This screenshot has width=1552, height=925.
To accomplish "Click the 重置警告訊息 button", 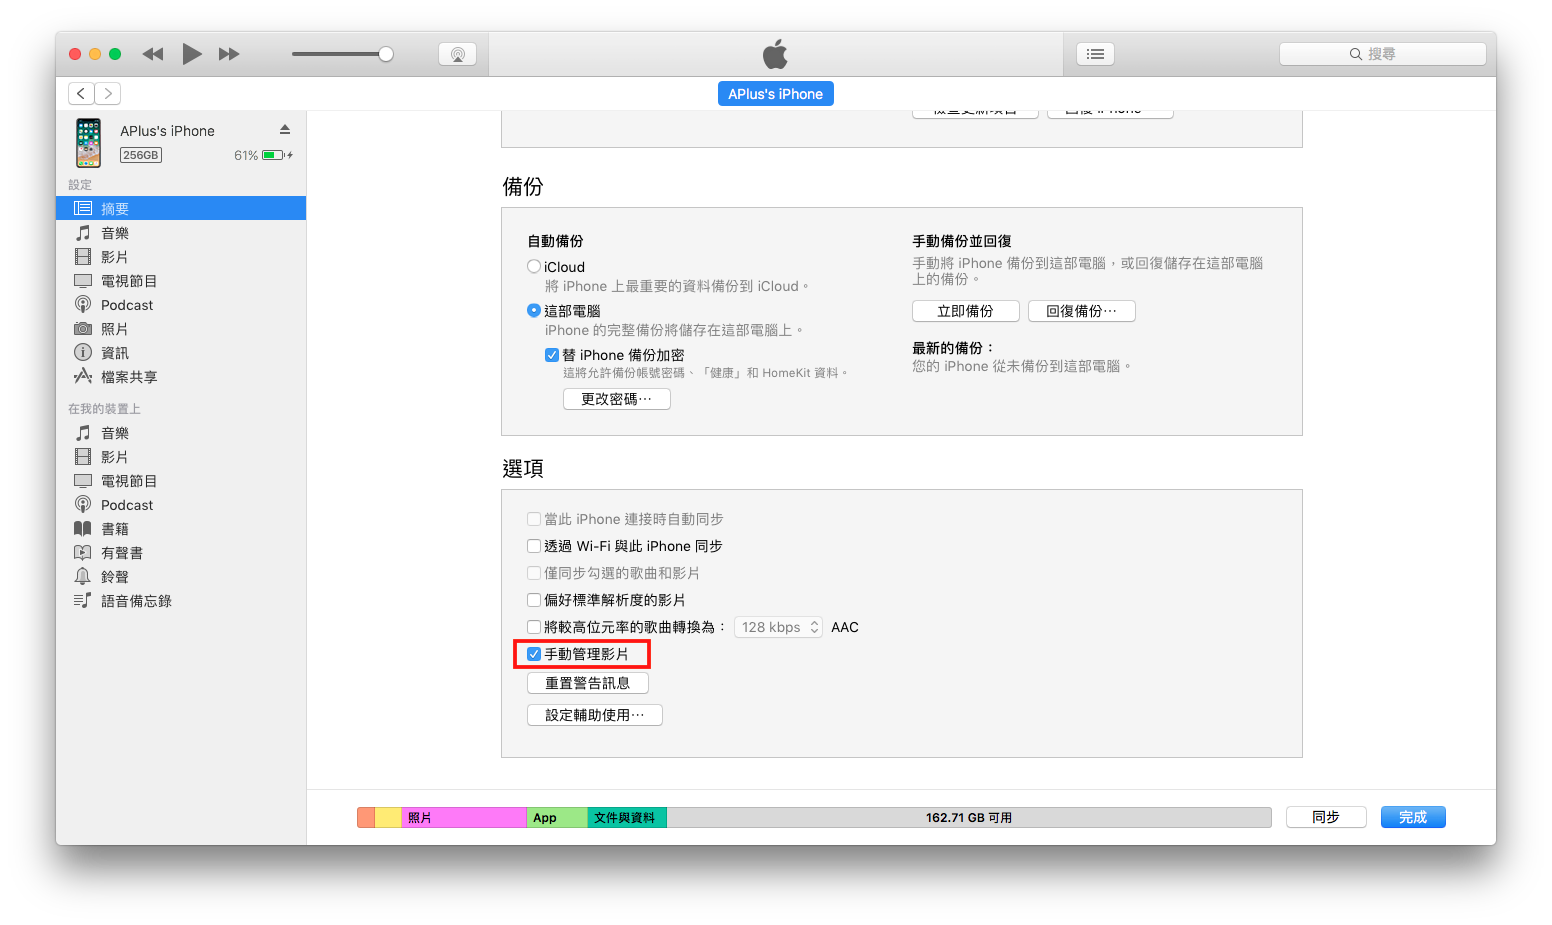I will click(588, 683).
